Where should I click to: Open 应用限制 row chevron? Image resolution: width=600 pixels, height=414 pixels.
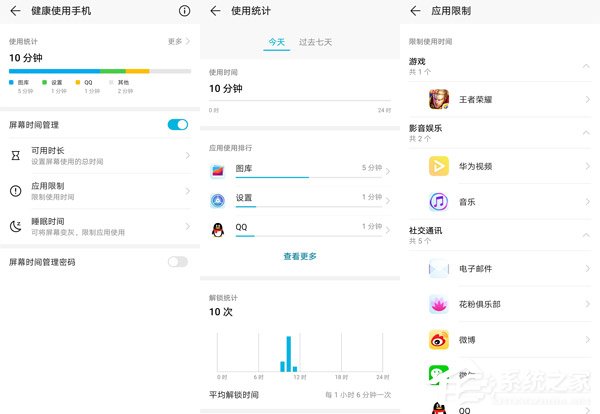pos(188,191)
